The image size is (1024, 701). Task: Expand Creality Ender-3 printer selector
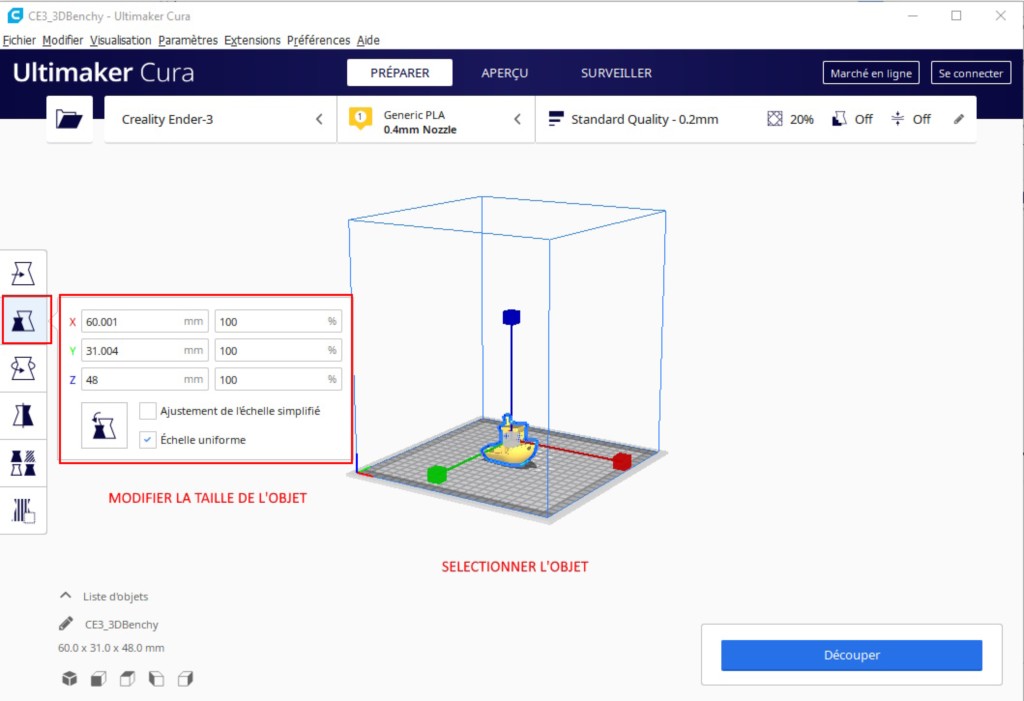pyautogui.click(x=220, y=119)
